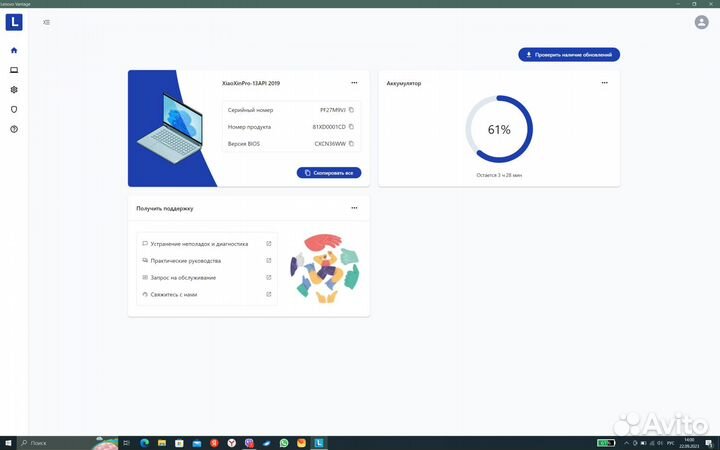This screenshot has width=720, height=450.
Task: Open Microsoft Store from the taskbar
Action: click(179, 443)
